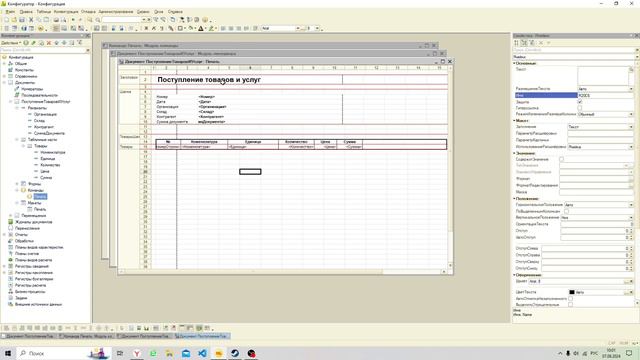Click the microphone icon in the system tray
The image size is (640, 360).
[x=568, y=353]
